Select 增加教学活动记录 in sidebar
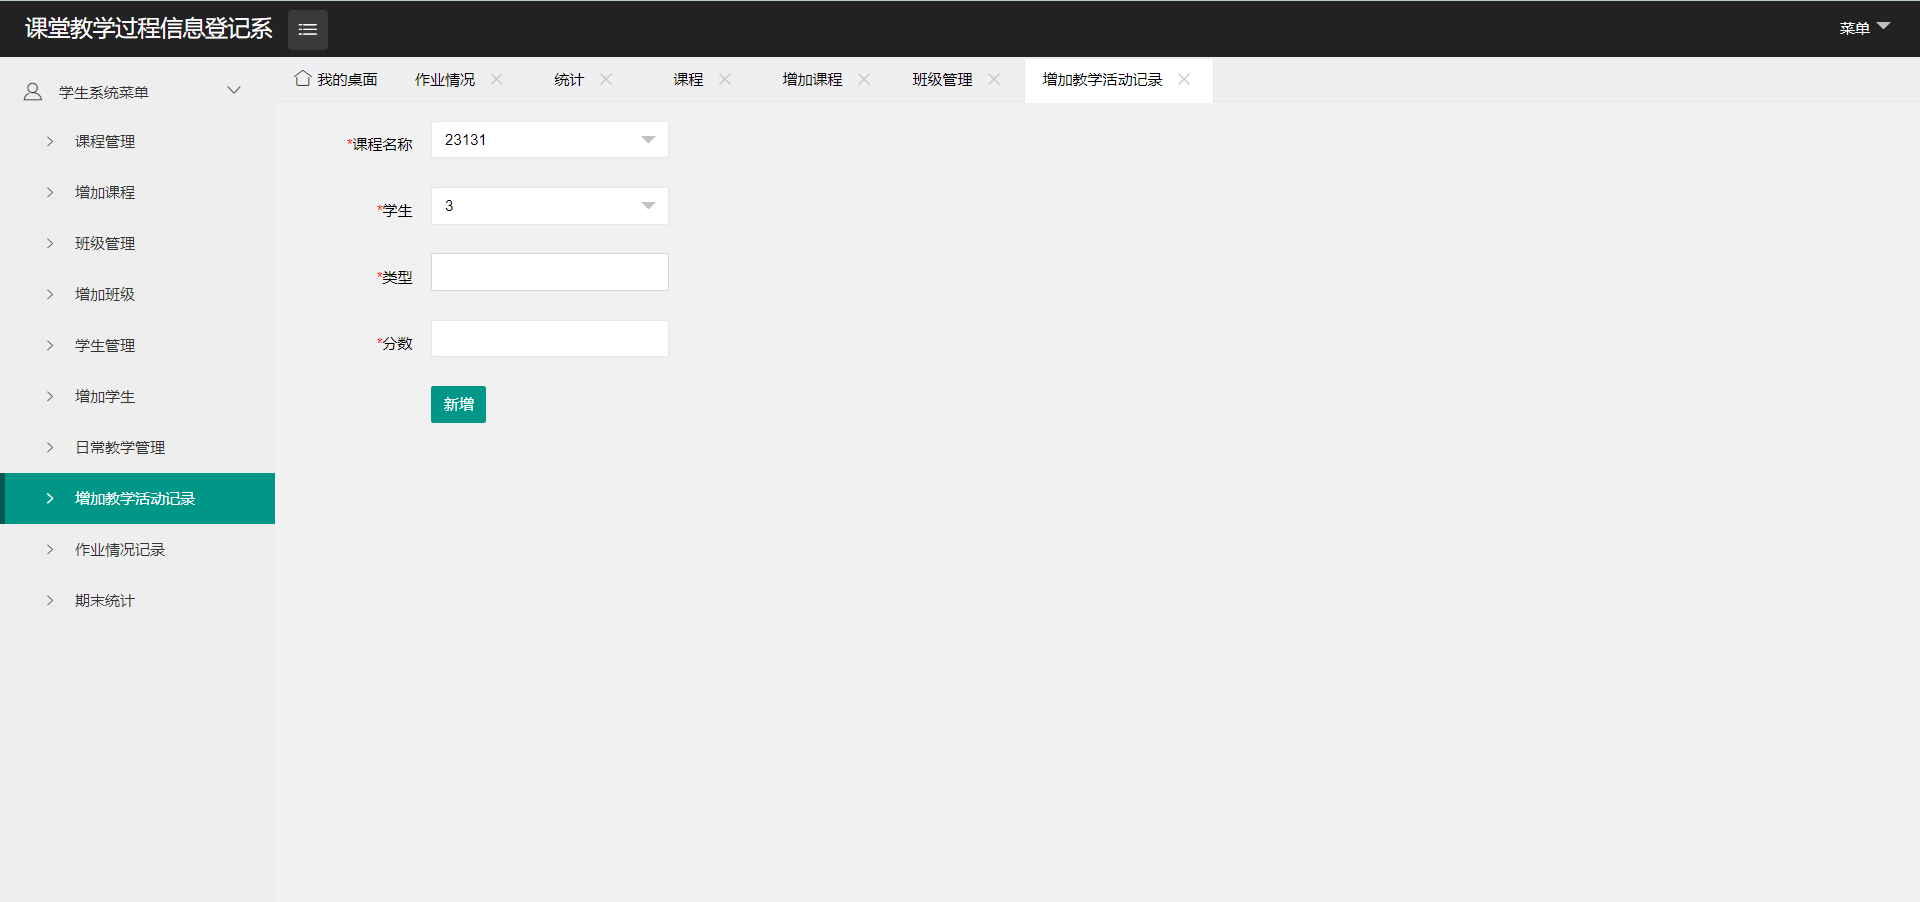Image resolution: width=1920 pixels, height=902 pixels. tap(138, 498)
